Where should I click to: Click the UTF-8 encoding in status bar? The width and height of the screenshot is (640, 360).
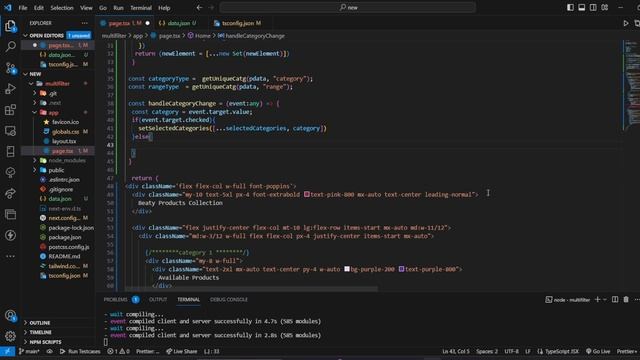tap(511, 351)
